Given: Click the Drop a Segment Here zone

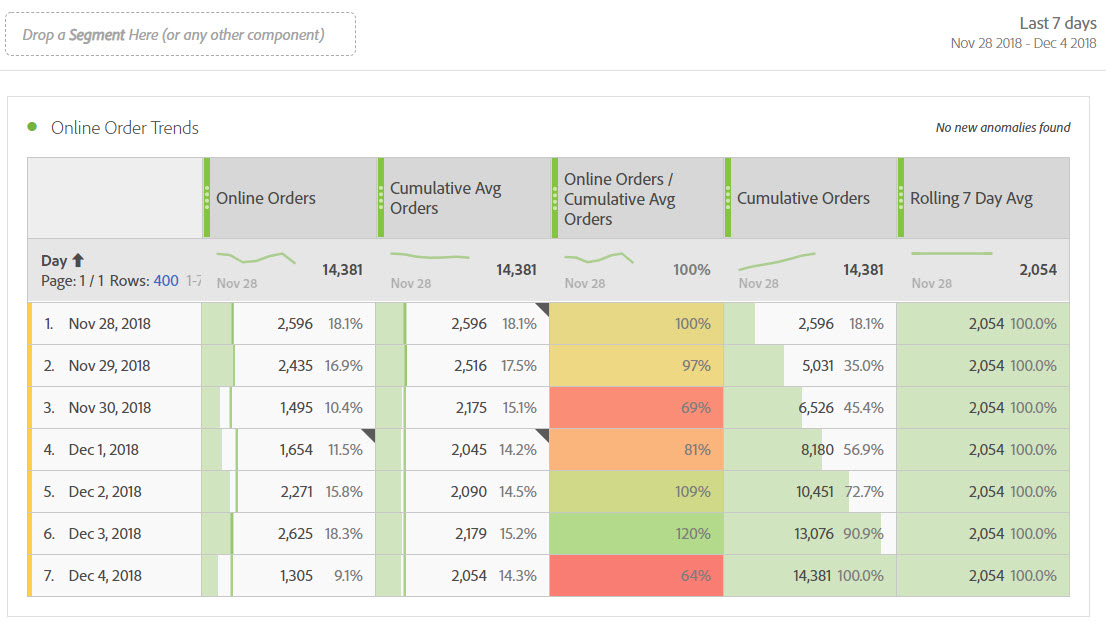Looking at the screenshot, I should pos(180,35).
